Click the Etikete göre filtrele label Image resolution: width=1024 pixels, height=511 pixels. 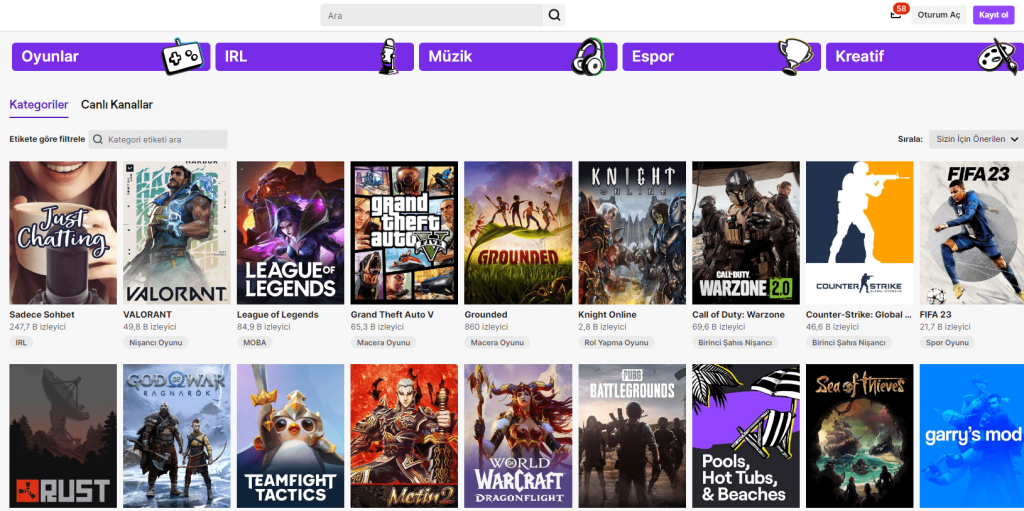tap(47, 139)
